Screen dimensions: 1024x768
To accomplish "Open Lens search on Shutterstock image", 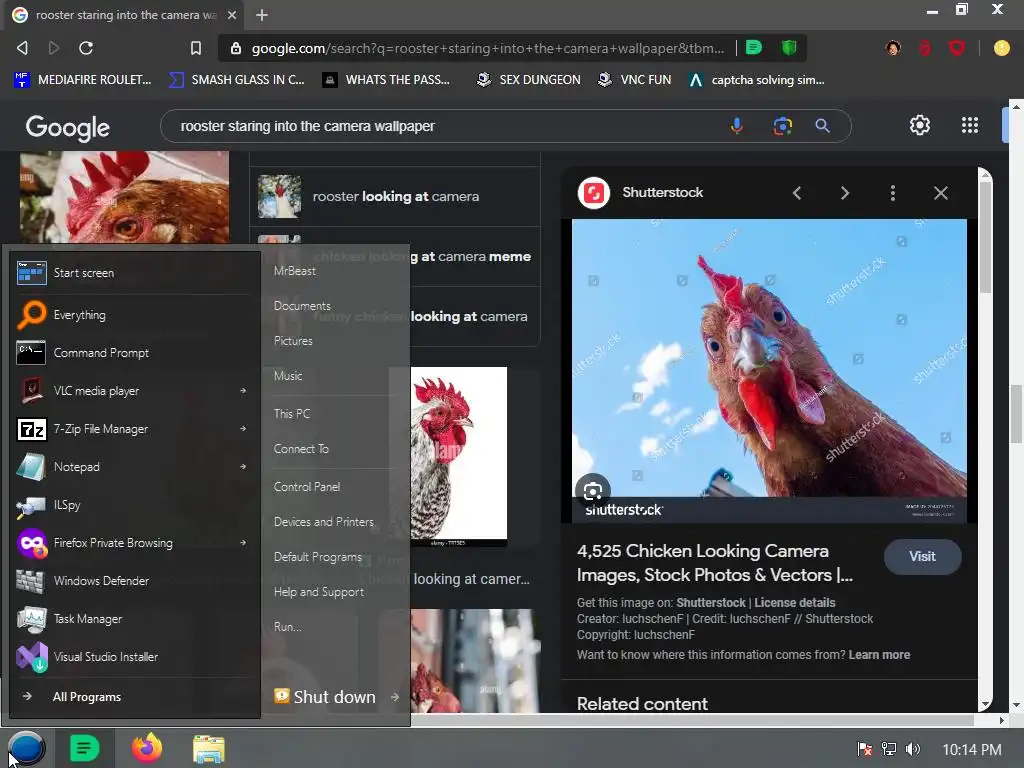I will point(593,491).
